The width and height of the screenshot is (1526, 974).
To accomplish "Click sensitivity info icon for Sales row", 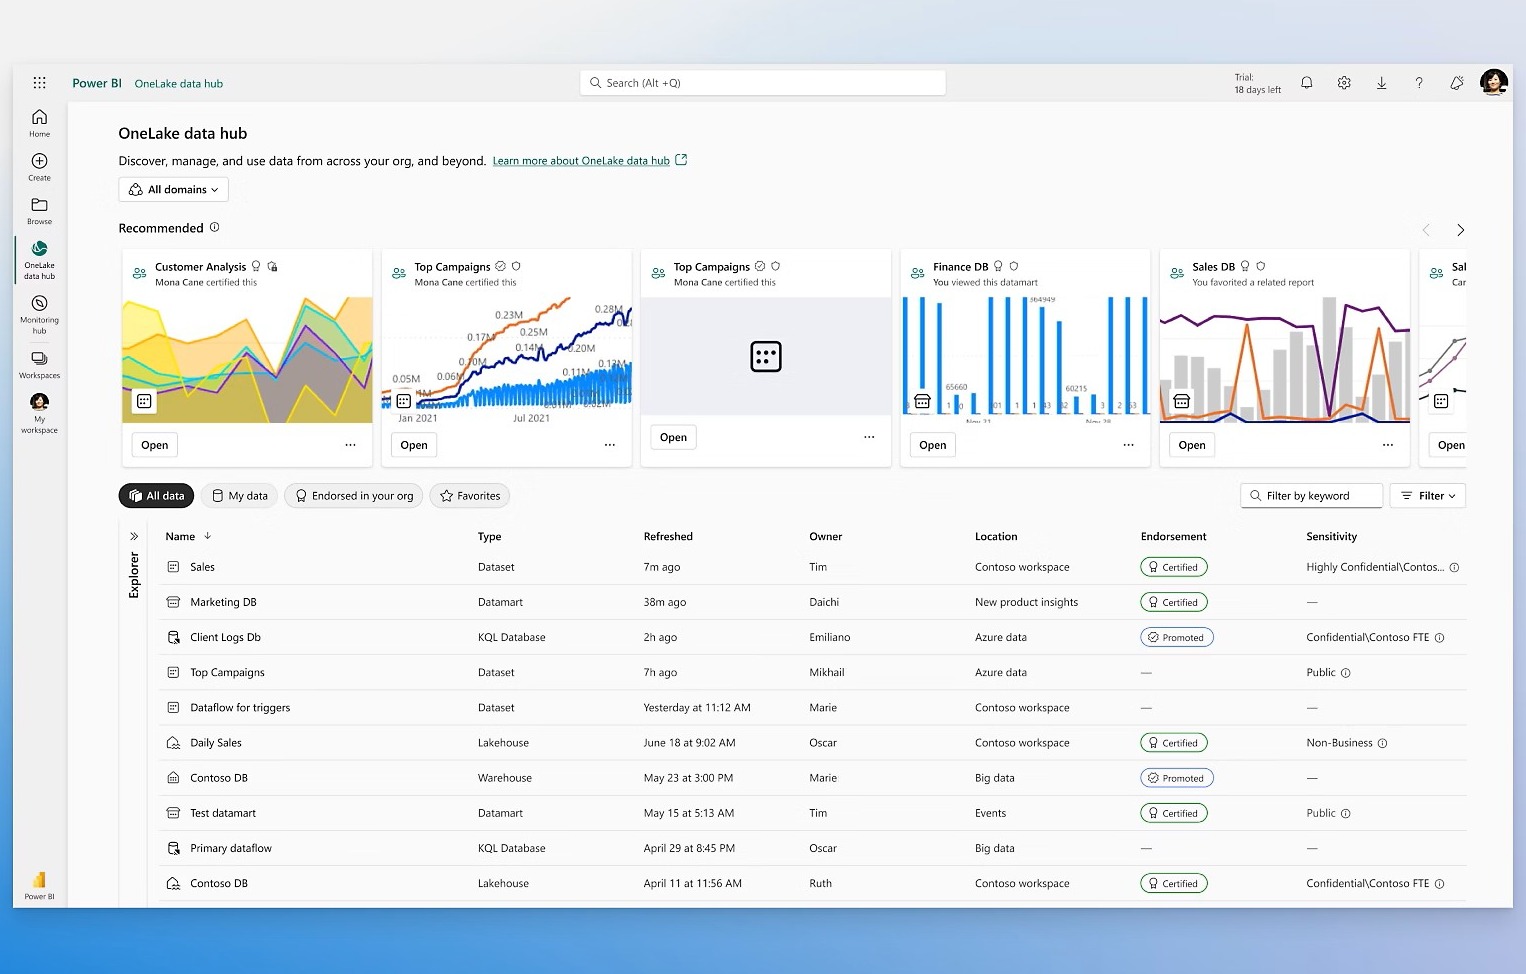I will point(1454,567).
